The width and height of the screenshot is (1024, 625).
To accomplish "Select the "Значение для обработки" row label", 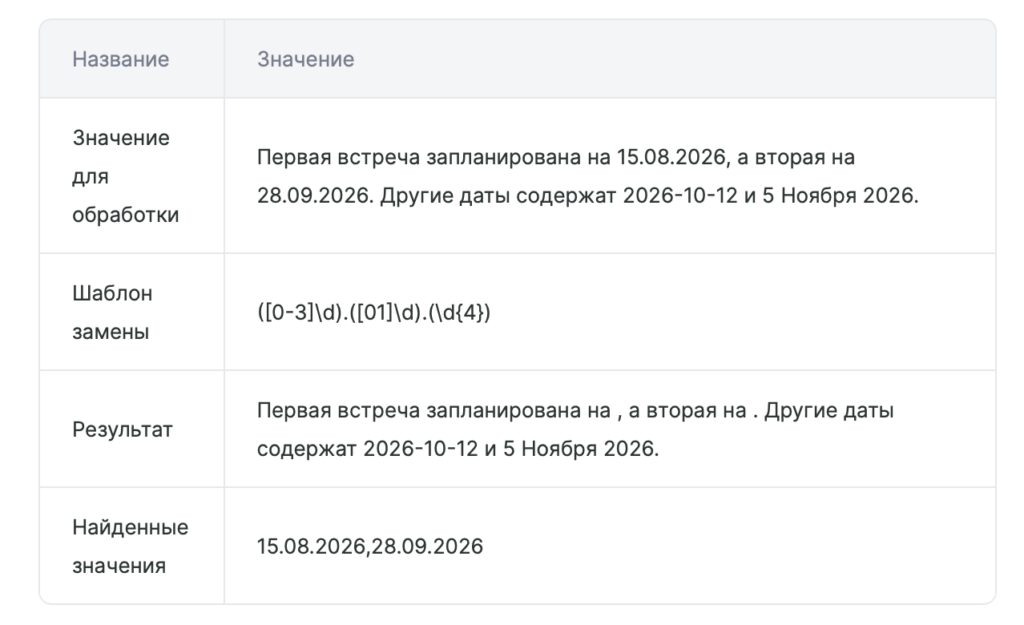I will 125,176.
